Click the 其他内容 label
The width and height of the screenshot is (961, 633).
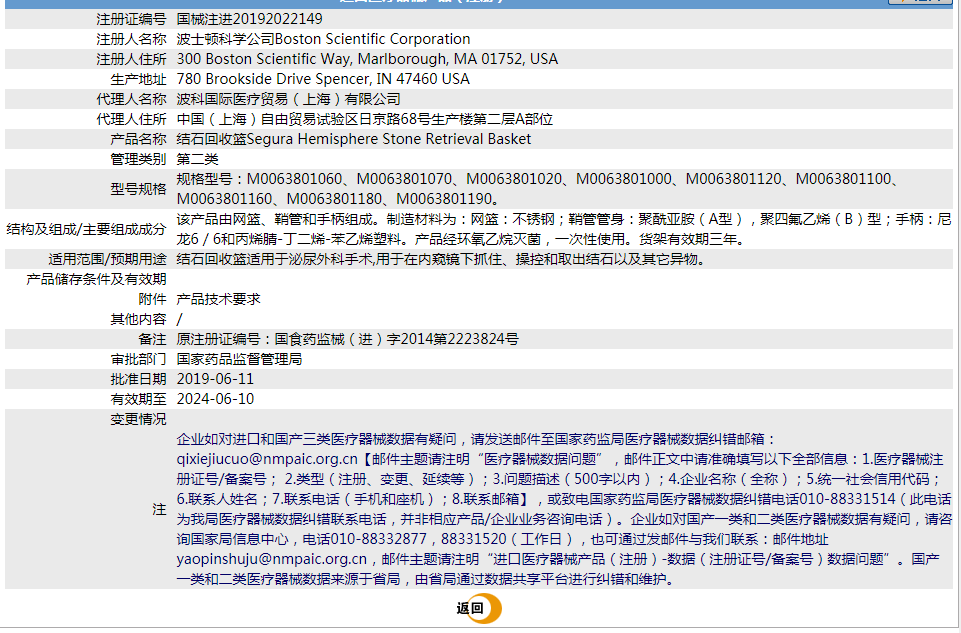coord(138,319)
